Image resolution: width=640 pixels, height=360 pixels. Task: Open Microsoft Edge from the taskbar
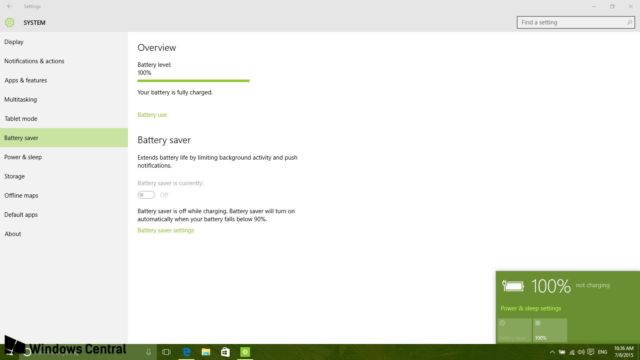tap(187, 352)
